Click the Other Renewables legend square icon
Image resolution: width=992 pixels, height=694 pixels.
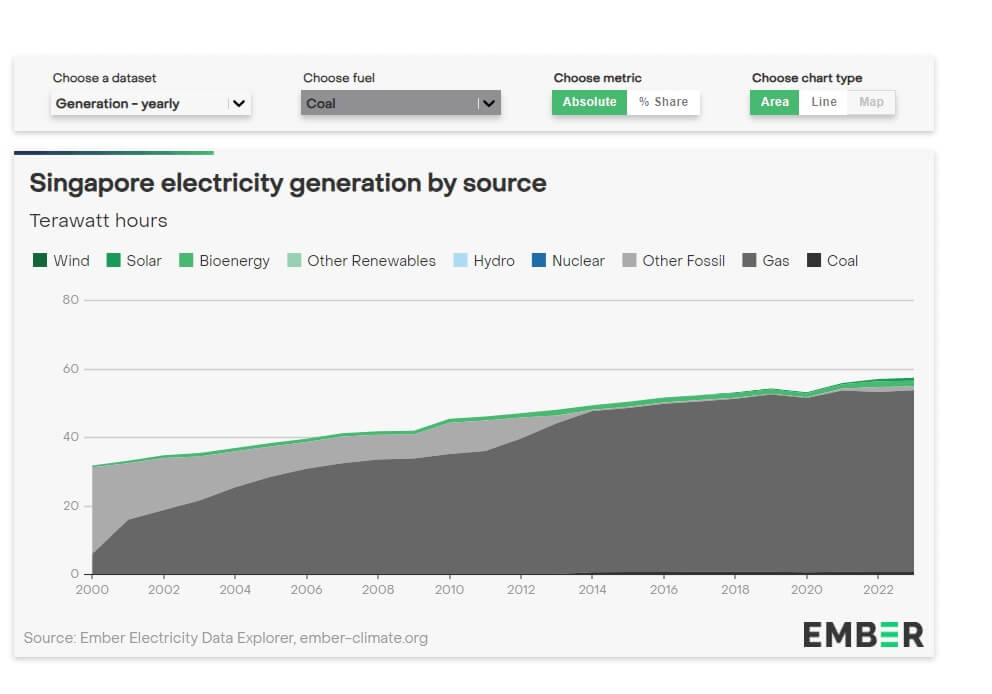[x=294, y=261]
